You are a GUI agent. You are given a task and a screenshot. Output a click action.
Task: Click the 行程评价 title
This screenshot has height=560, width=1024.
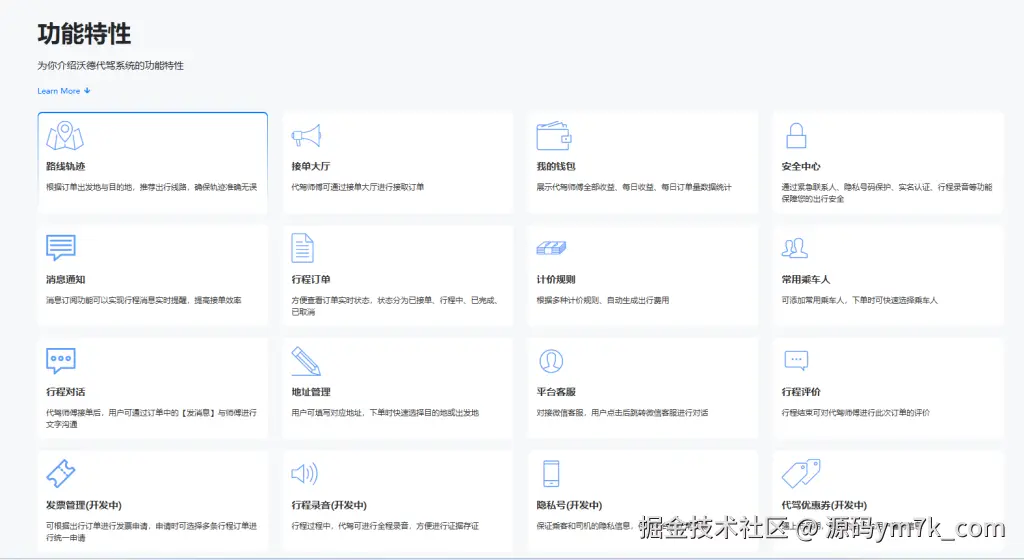pos(801,392)
